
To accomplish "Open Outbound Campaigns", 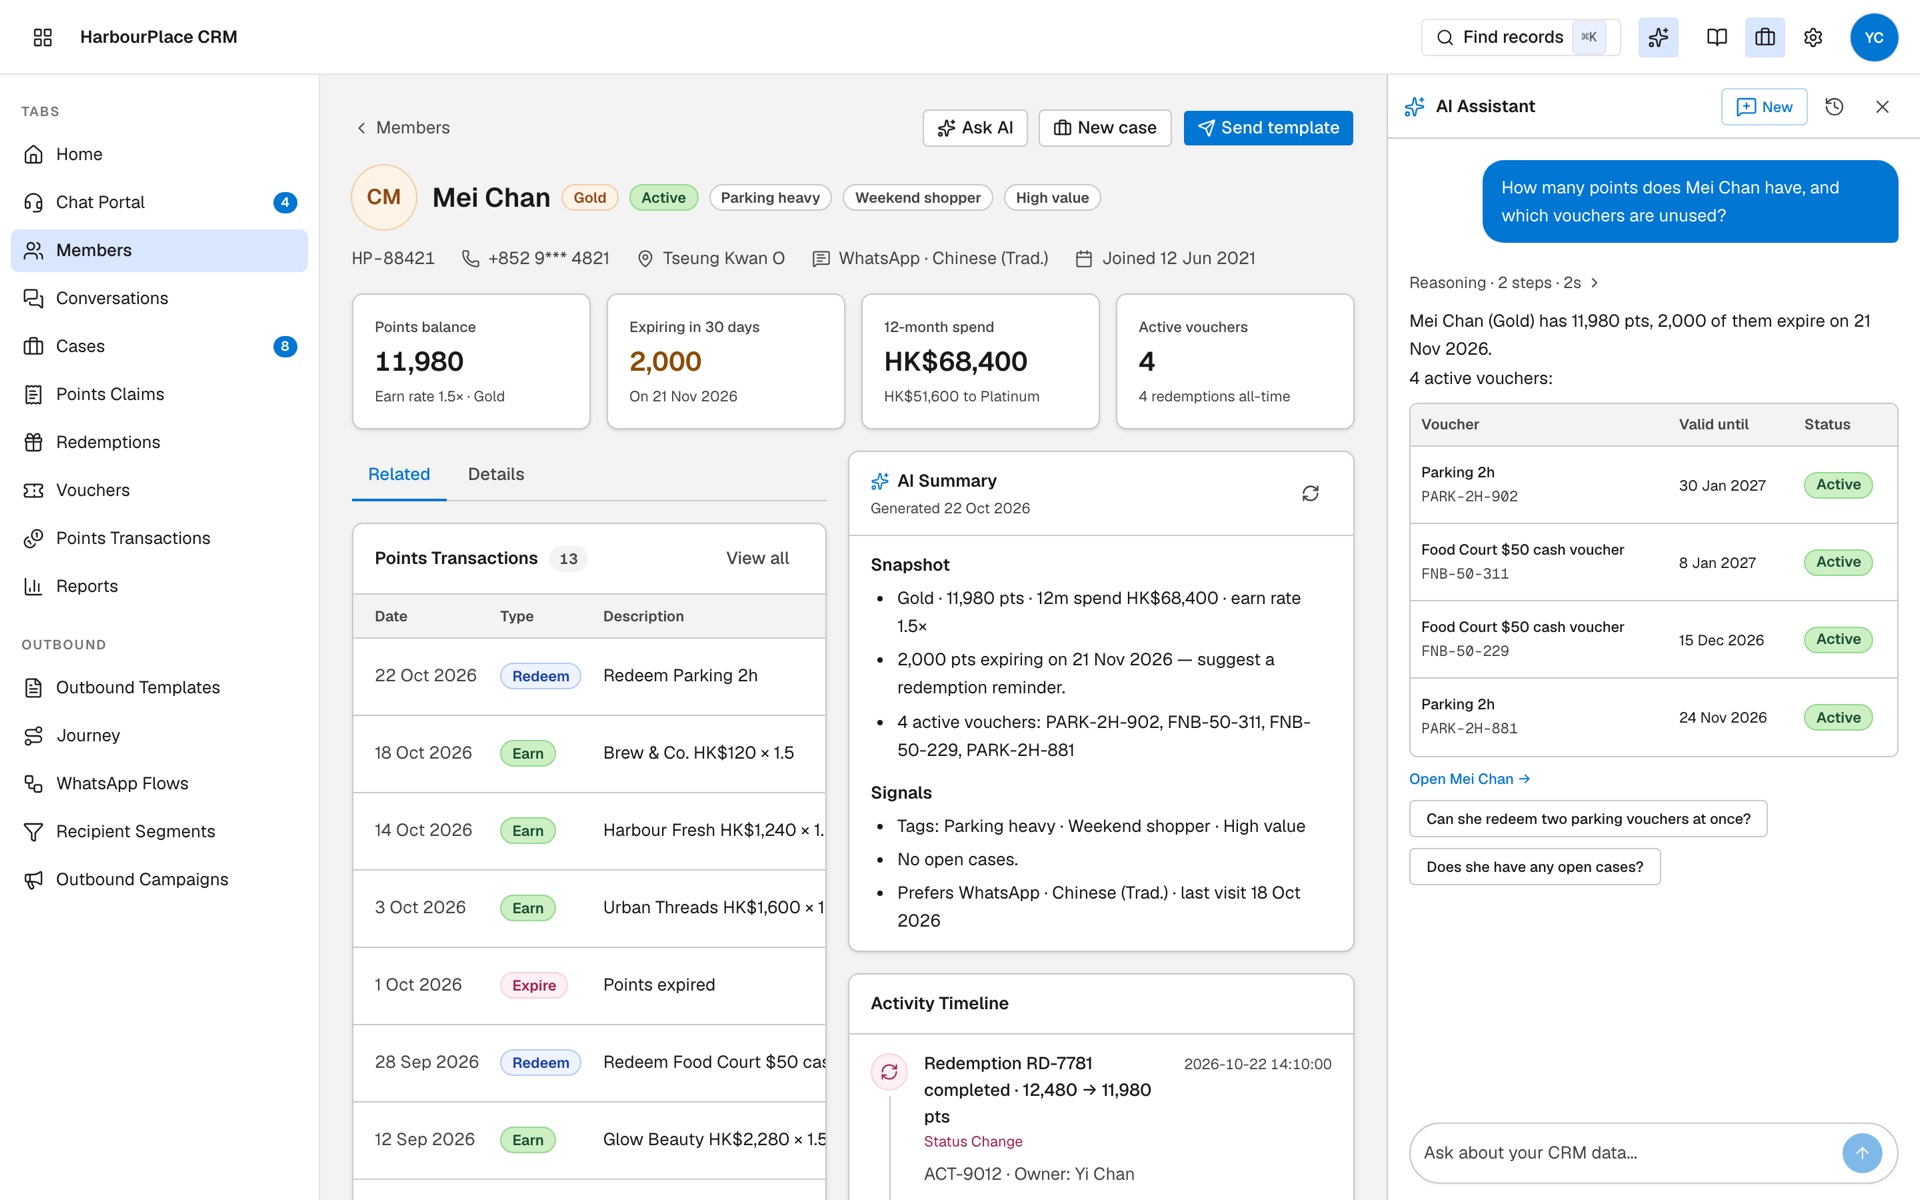I will 160,879.
